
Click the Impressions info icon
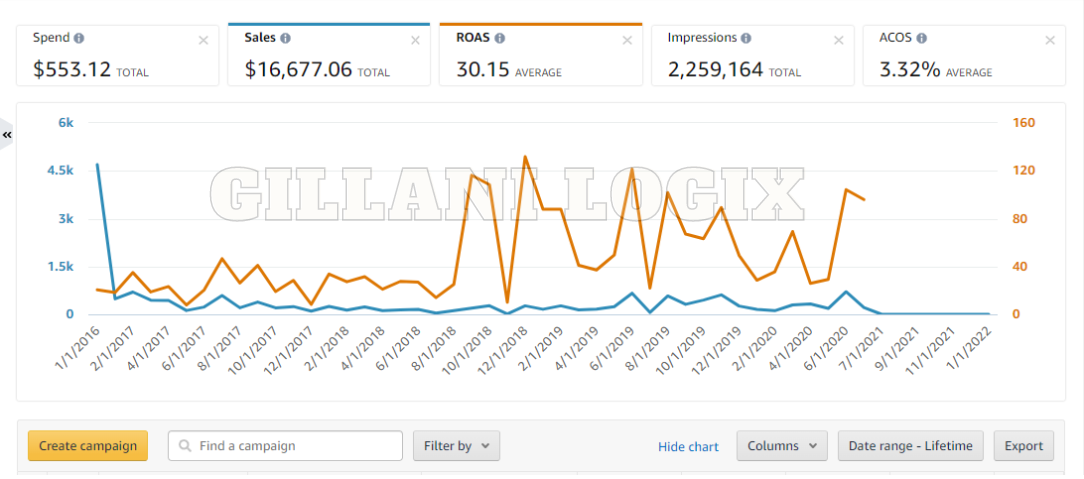tap(745, 38)
